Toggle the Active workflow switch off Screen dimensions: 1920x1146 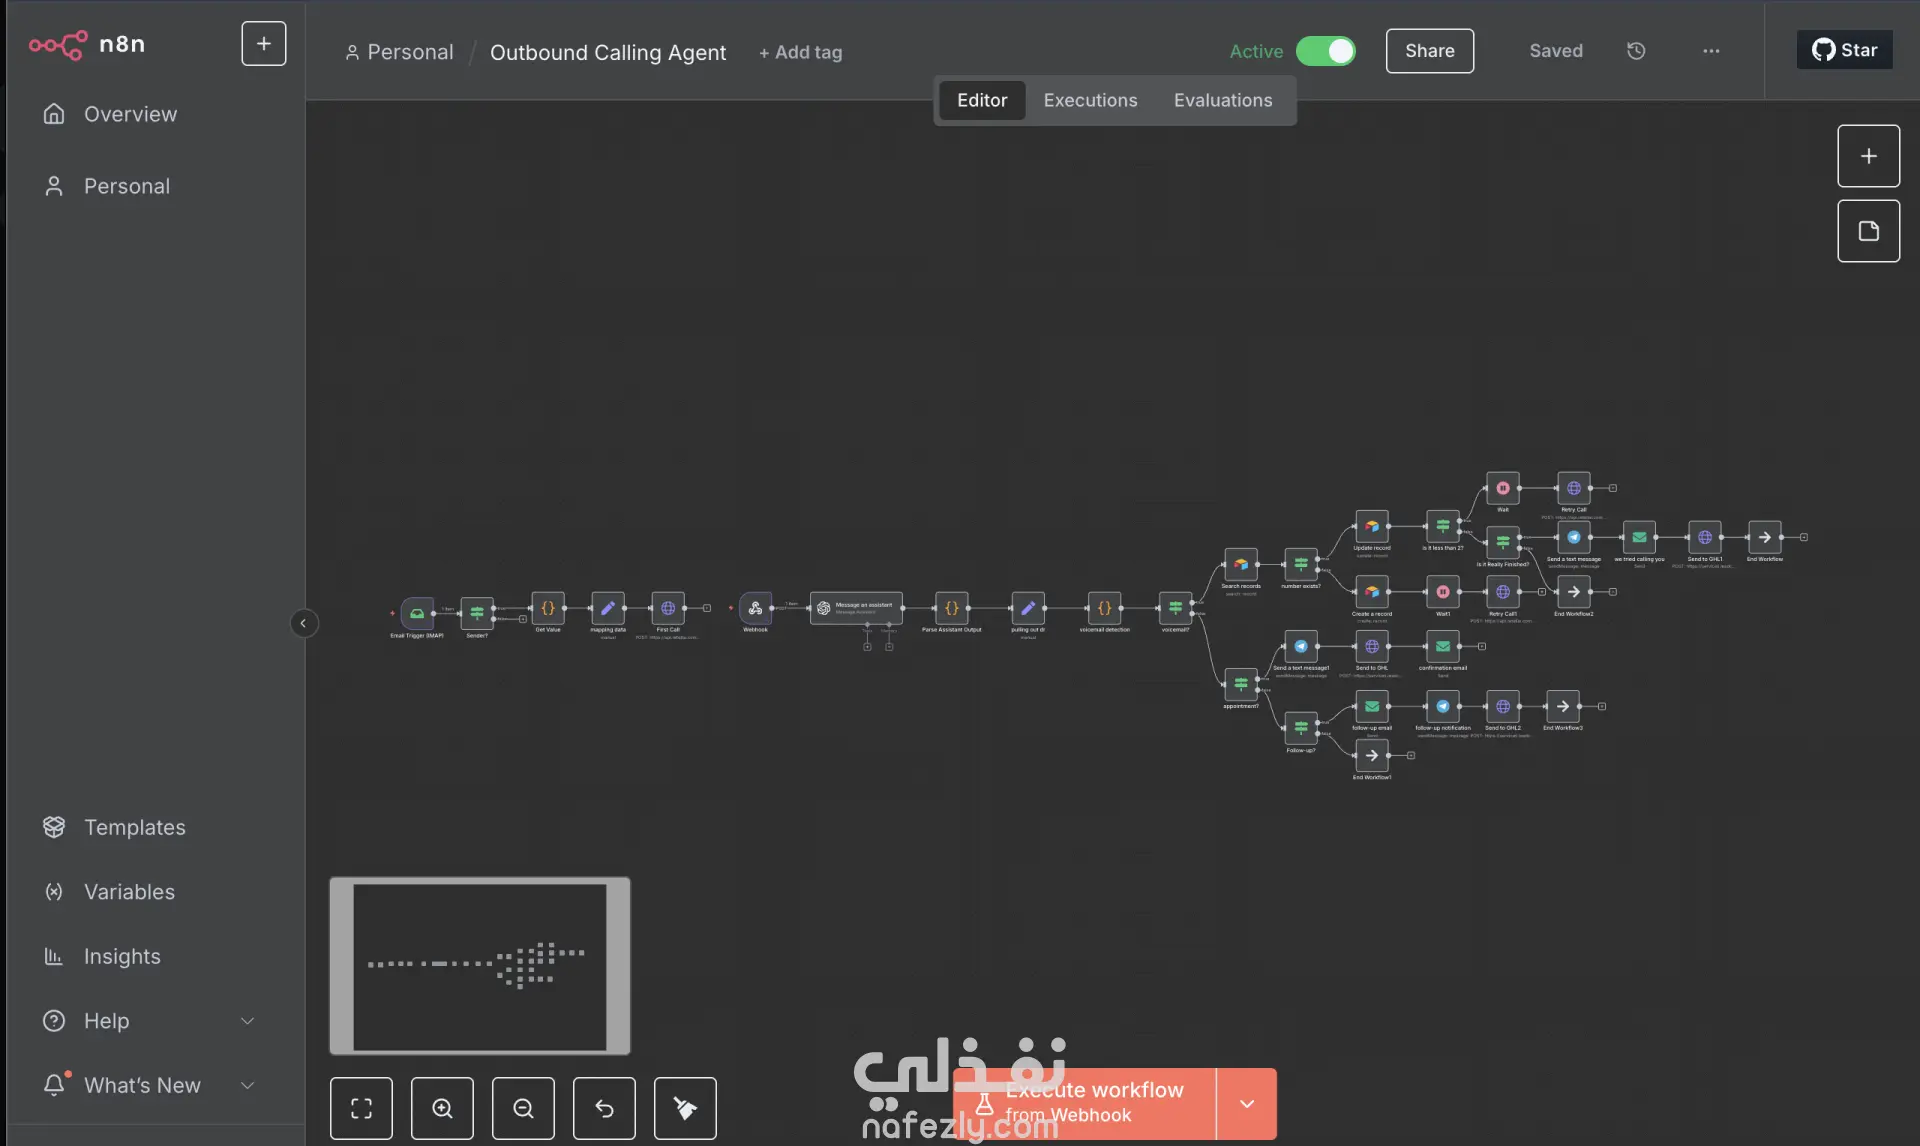click(x=1326, y=51)
